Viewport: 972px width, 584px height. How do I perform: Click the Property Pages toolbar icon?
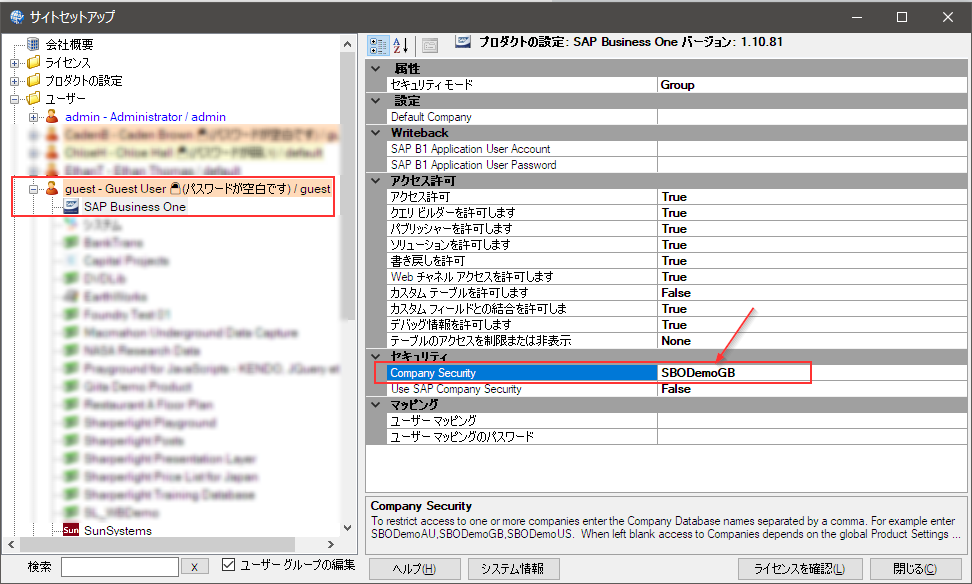click(430, 45)
